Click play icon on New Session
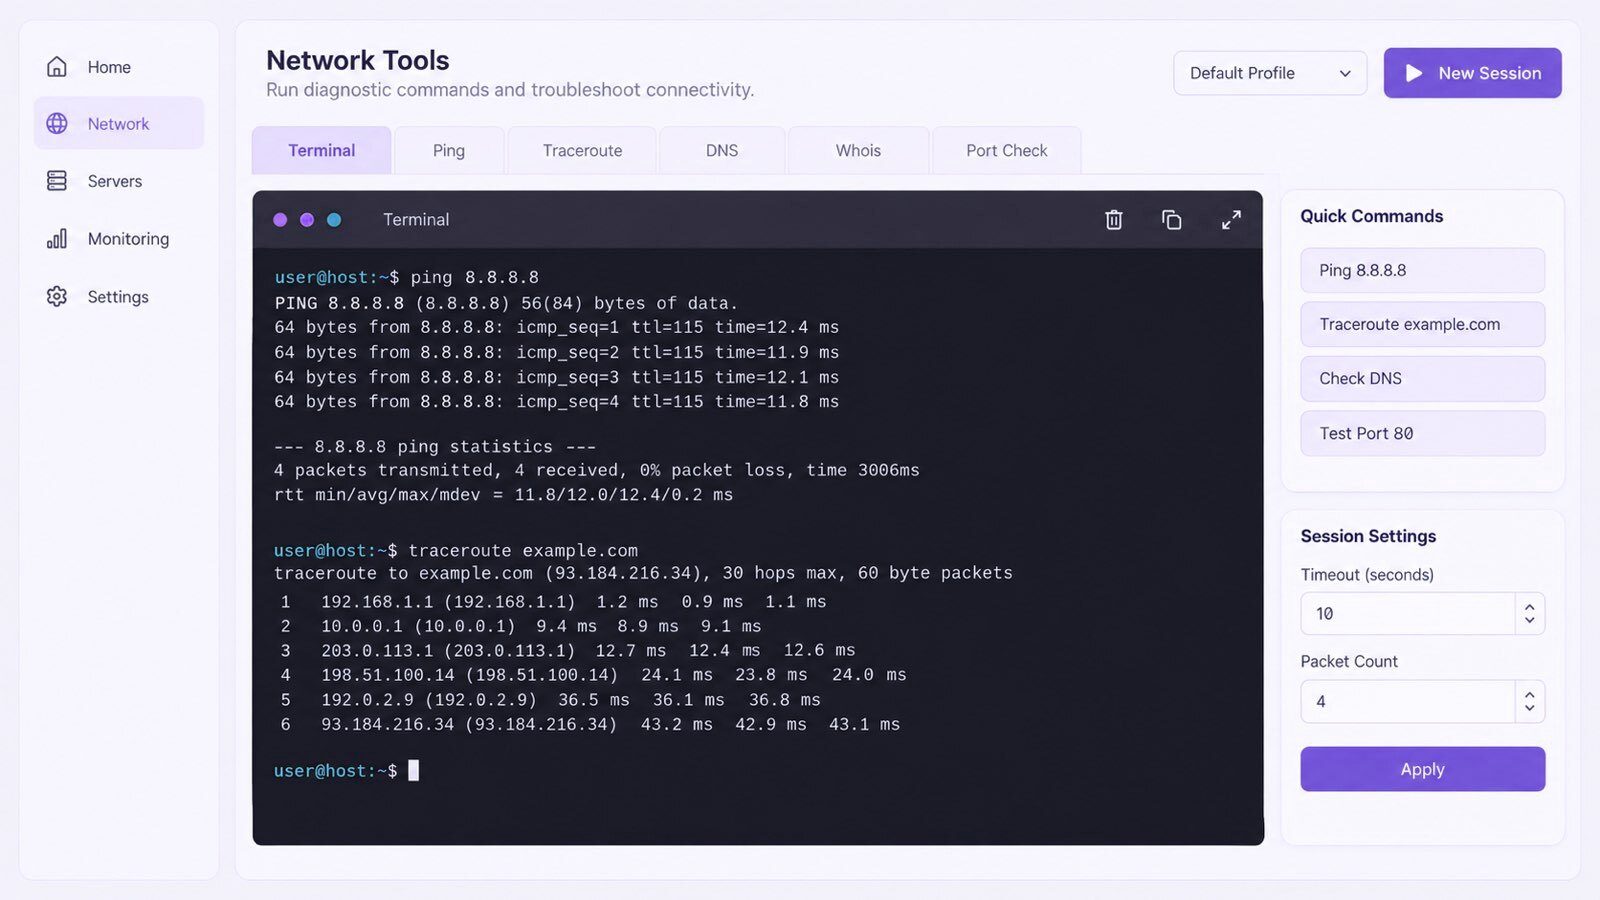 [1414, 73]
